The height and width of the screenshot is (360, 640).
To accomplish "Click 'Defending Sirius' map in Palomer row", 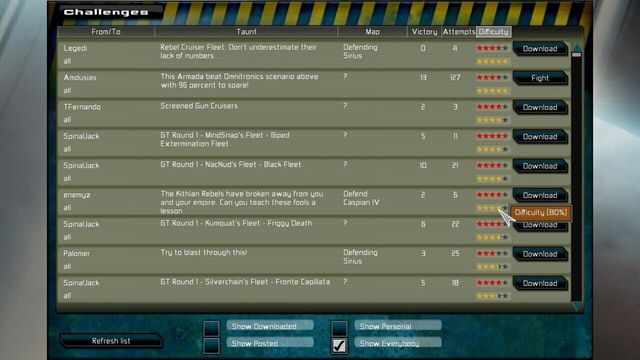I will point(360,257).
